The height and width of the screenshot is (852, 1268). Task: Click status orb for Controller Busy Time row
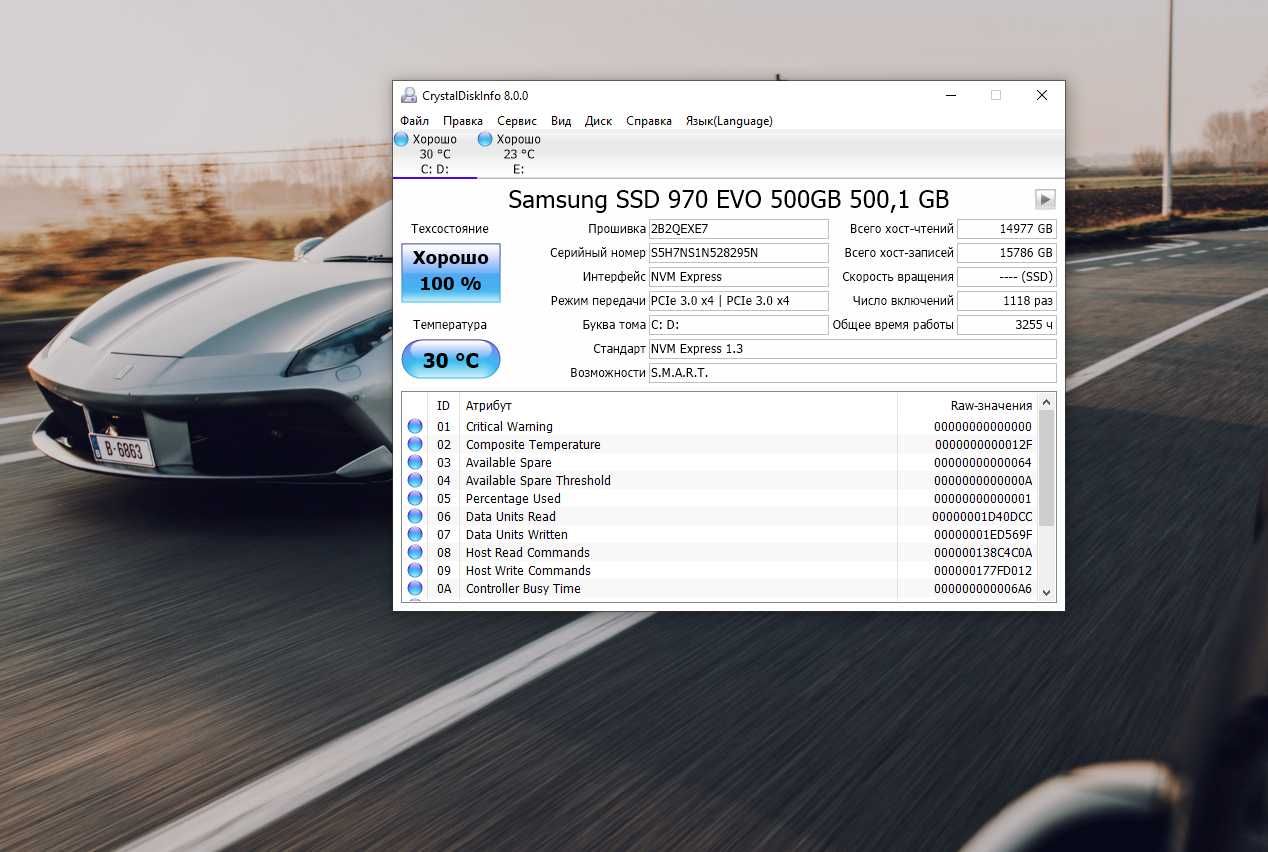click(x=415, y=589)
